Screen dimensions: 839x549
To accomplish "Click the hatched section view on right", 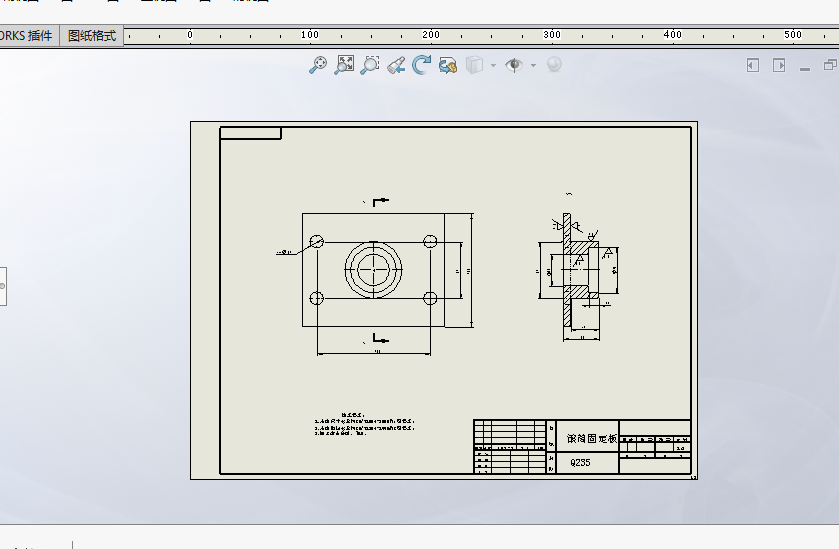I will tap(579, 270).
